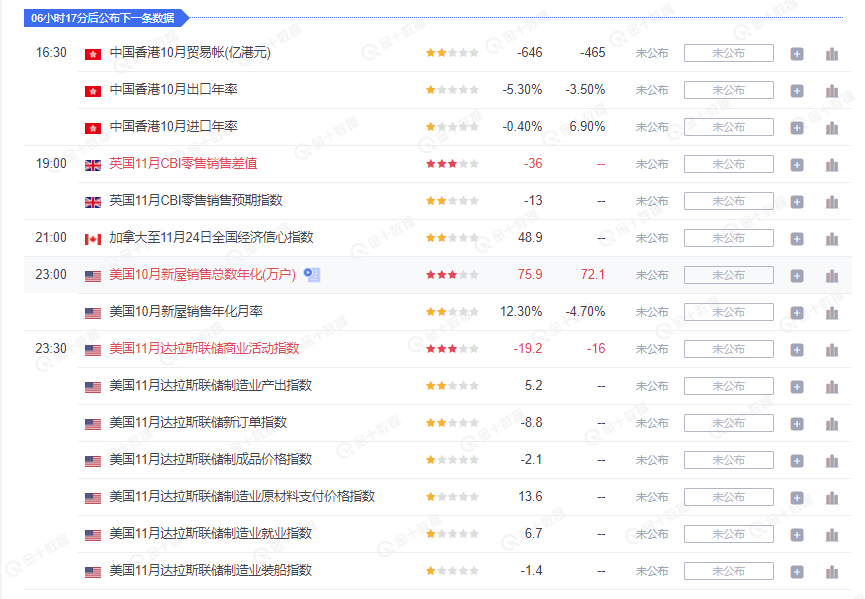The image size is (865, 599).
Task: Select the 16:30 time label
Action: pyautogui.click(x=51, y=52)
